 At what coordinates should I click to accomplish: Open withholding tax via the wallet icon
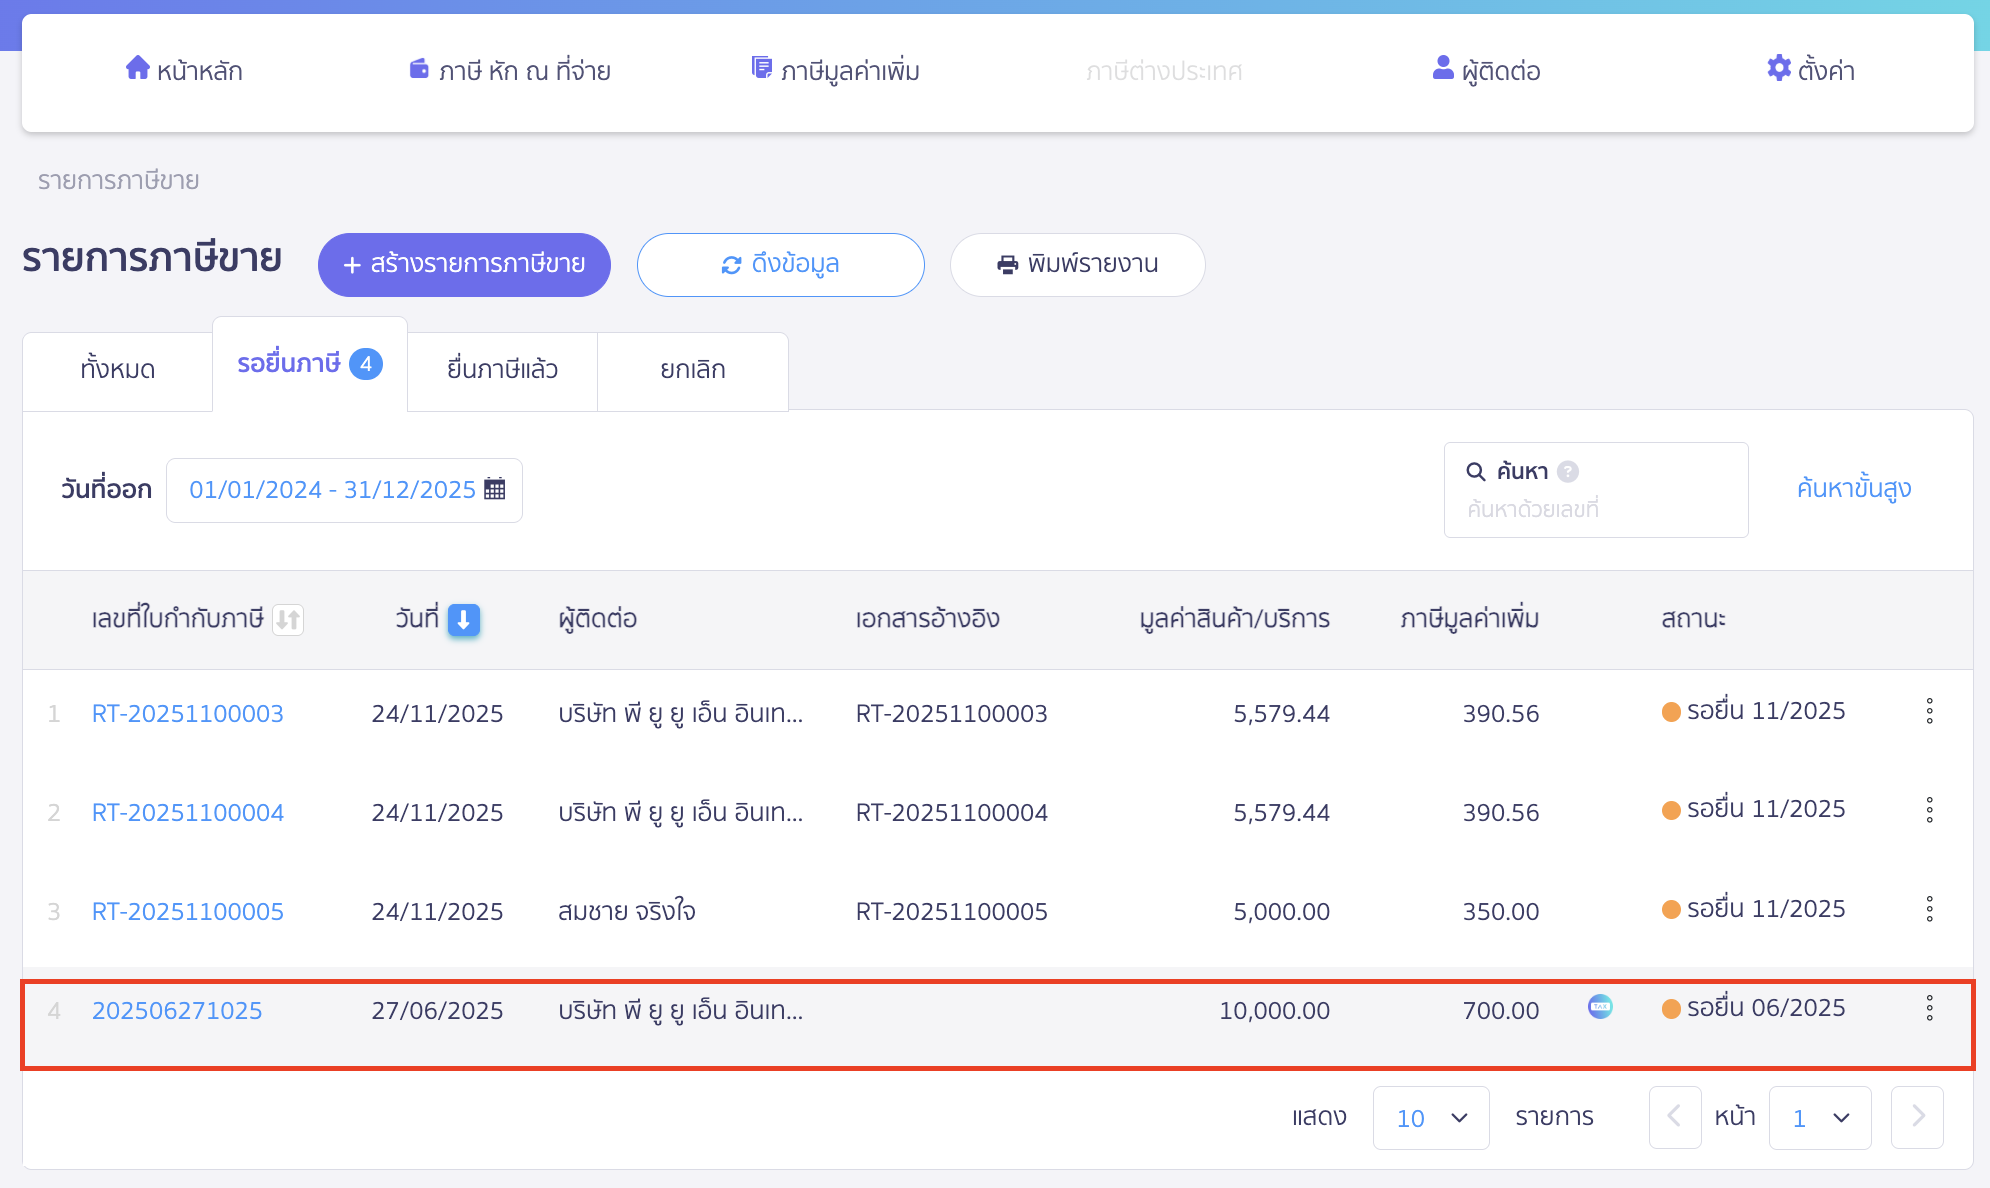[x=419, y=69]
